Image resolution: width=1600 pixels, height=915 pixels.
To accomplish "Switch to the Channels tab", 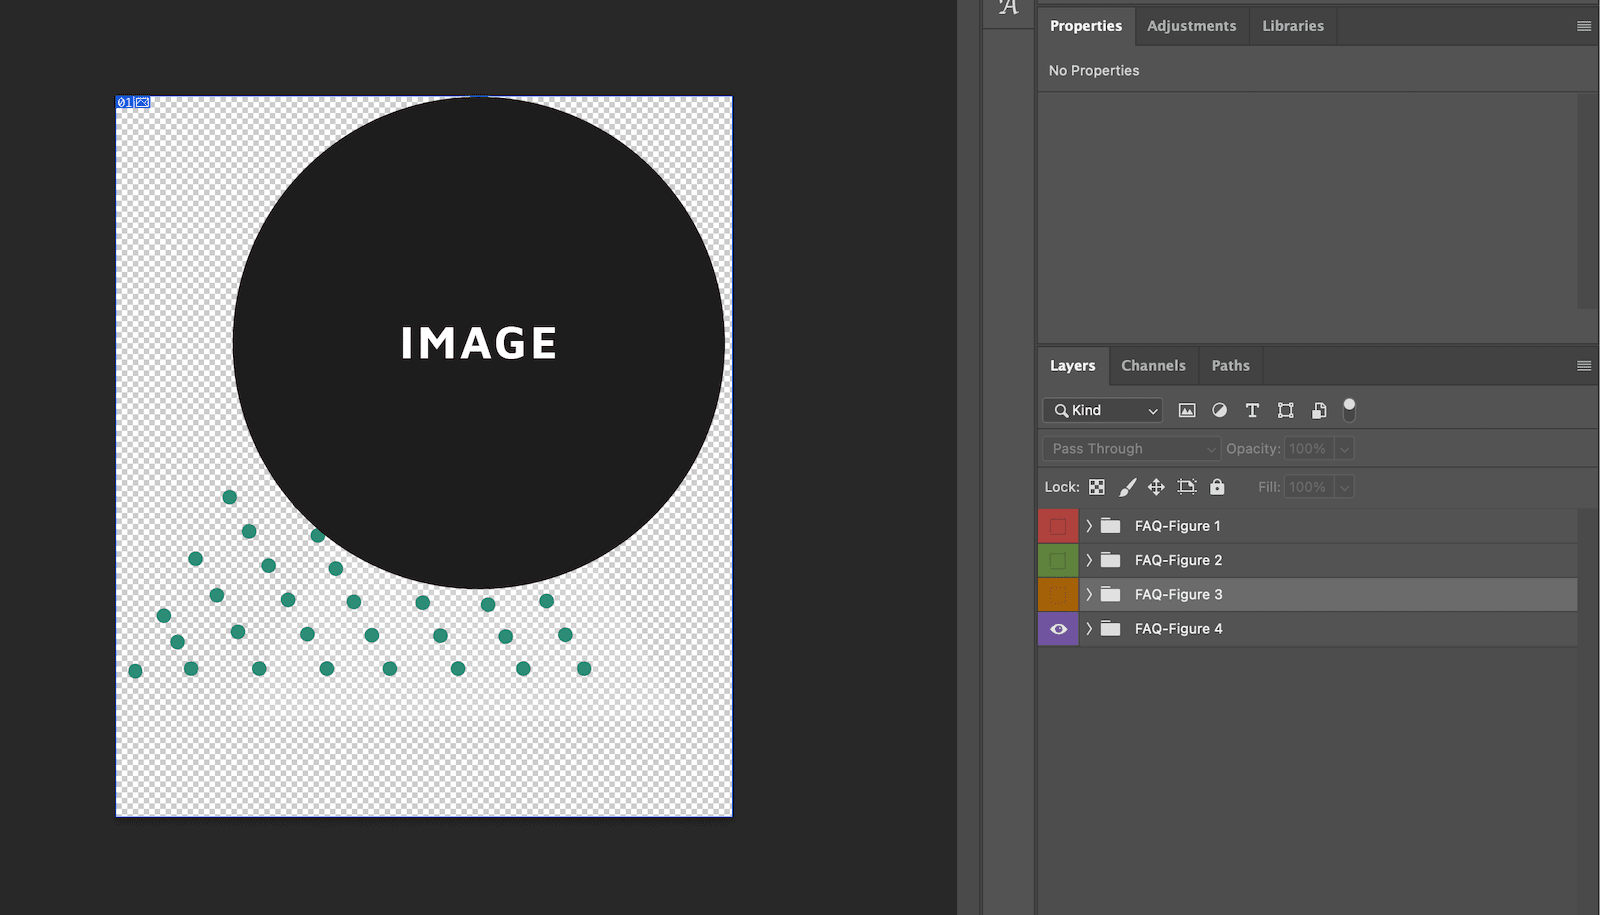I will (1153, 366).
